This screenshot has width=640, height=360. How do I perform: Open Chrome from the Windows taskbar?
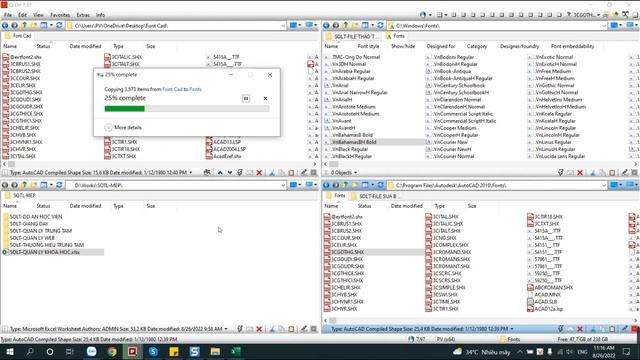(112, 351)
